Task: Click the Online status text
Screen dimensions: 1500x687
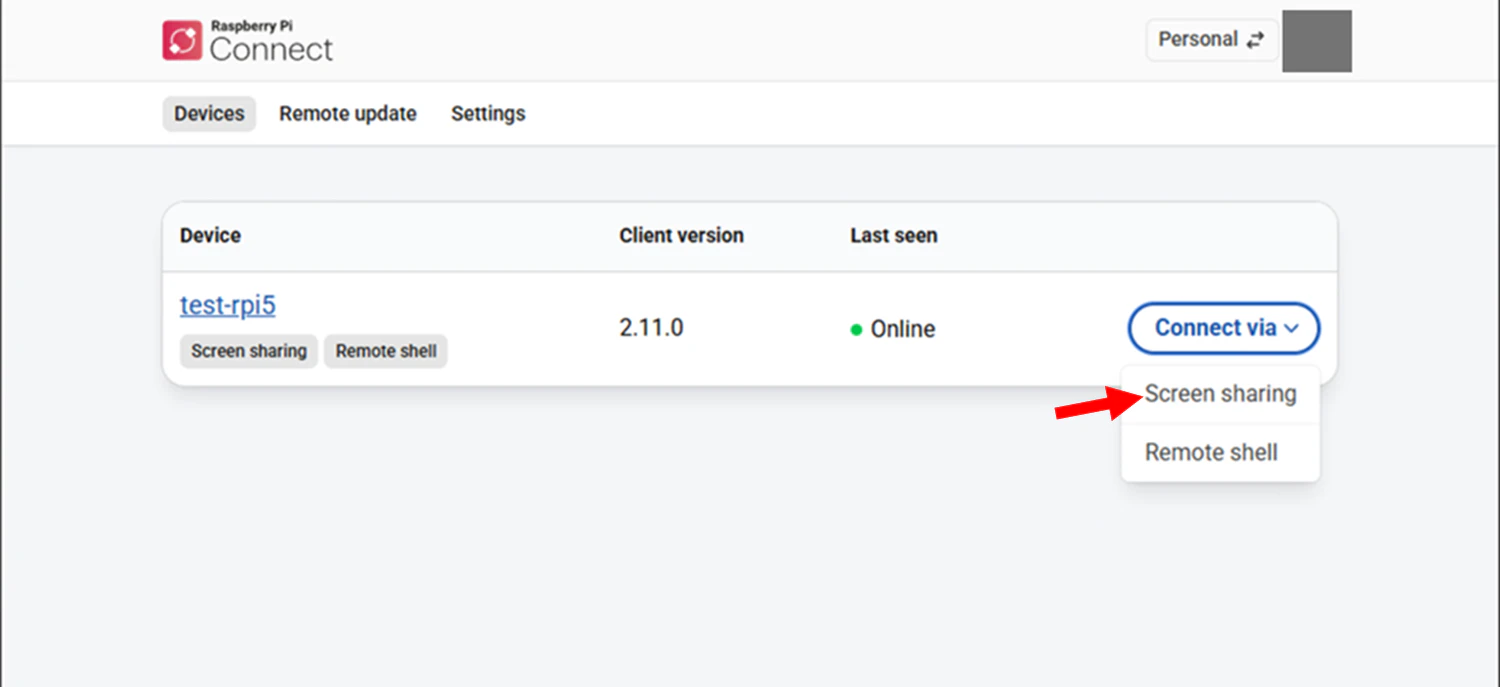Action: (x=903, y=329)
